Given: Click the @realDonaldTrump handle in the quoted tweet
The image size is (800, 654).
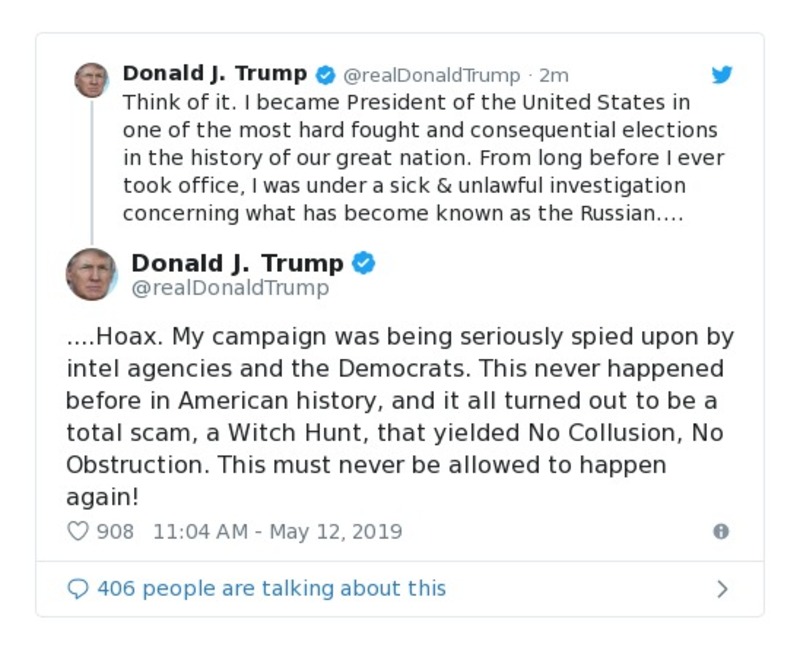Looking at the screenshot, I should 429,73.
